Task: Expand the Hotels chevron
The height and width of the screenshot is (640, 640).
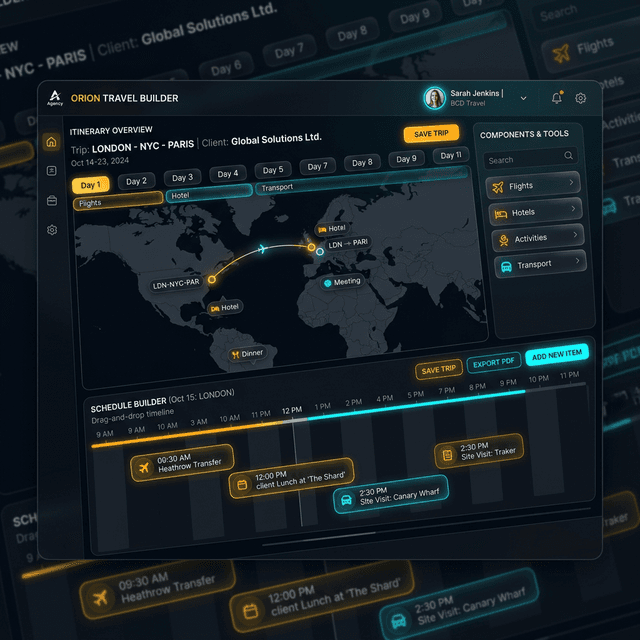Action: 573,209
